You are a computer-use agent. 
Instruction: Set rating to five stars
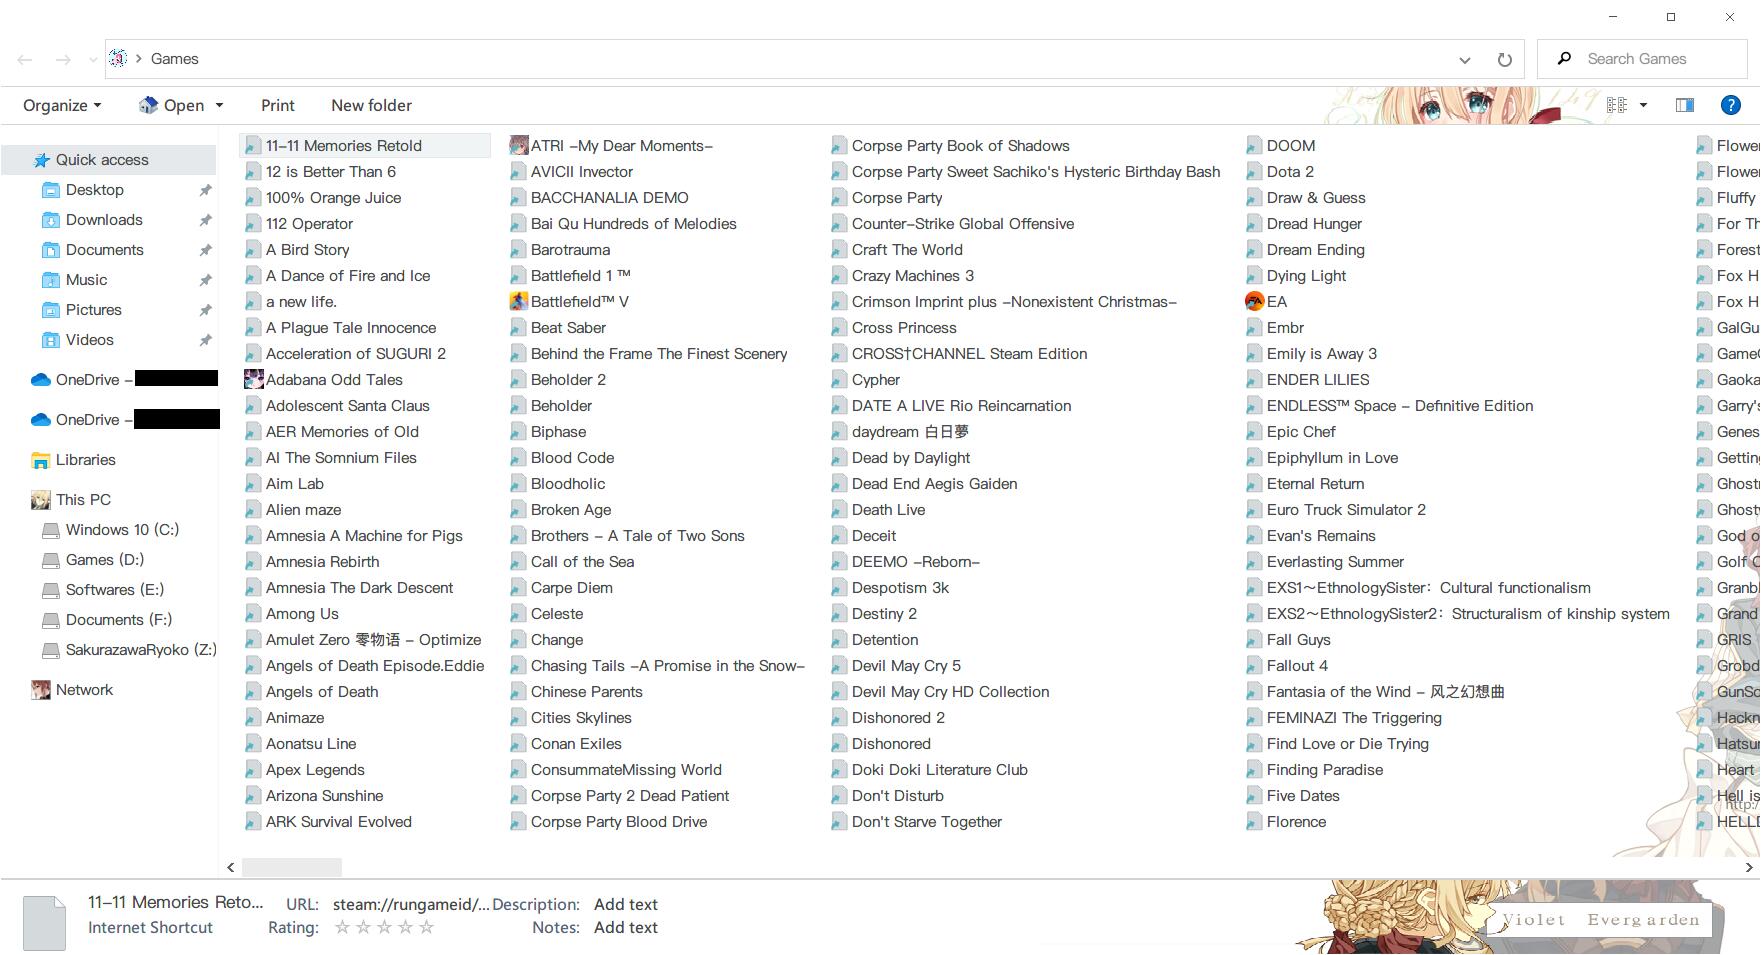pos(426,927)
